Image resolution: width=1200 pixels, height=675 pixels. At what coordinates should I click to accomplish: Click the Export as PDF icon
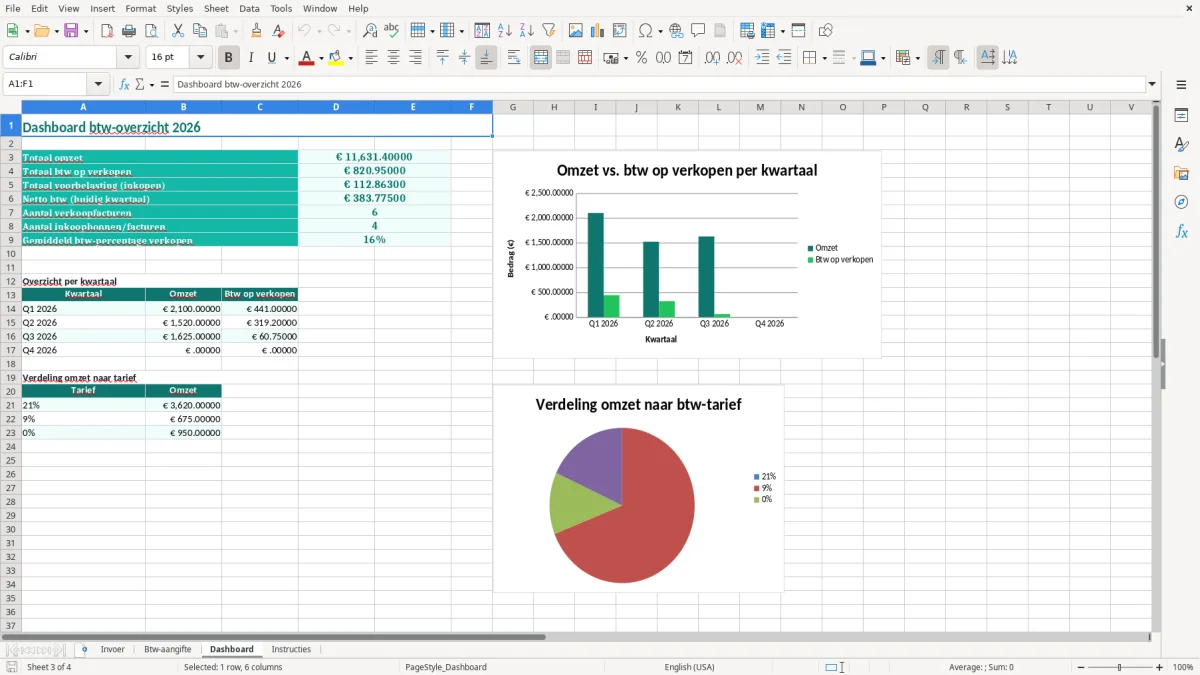[107, 31]
